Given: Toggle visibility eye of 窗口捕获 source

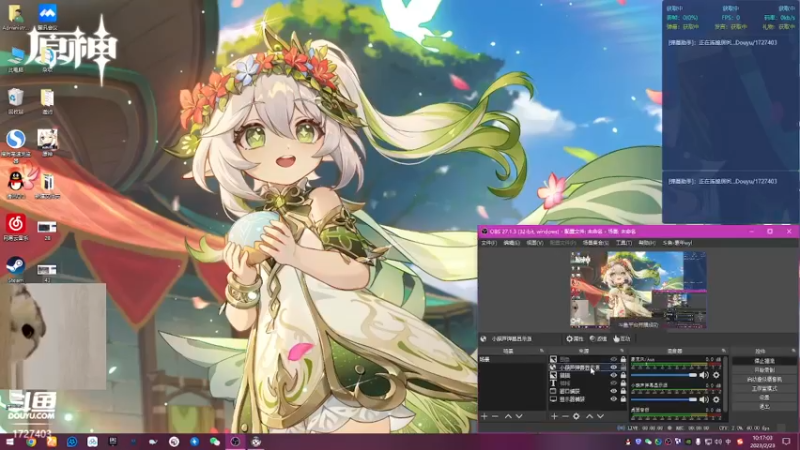Looking at the screenshot, I should tap(614, 391).
